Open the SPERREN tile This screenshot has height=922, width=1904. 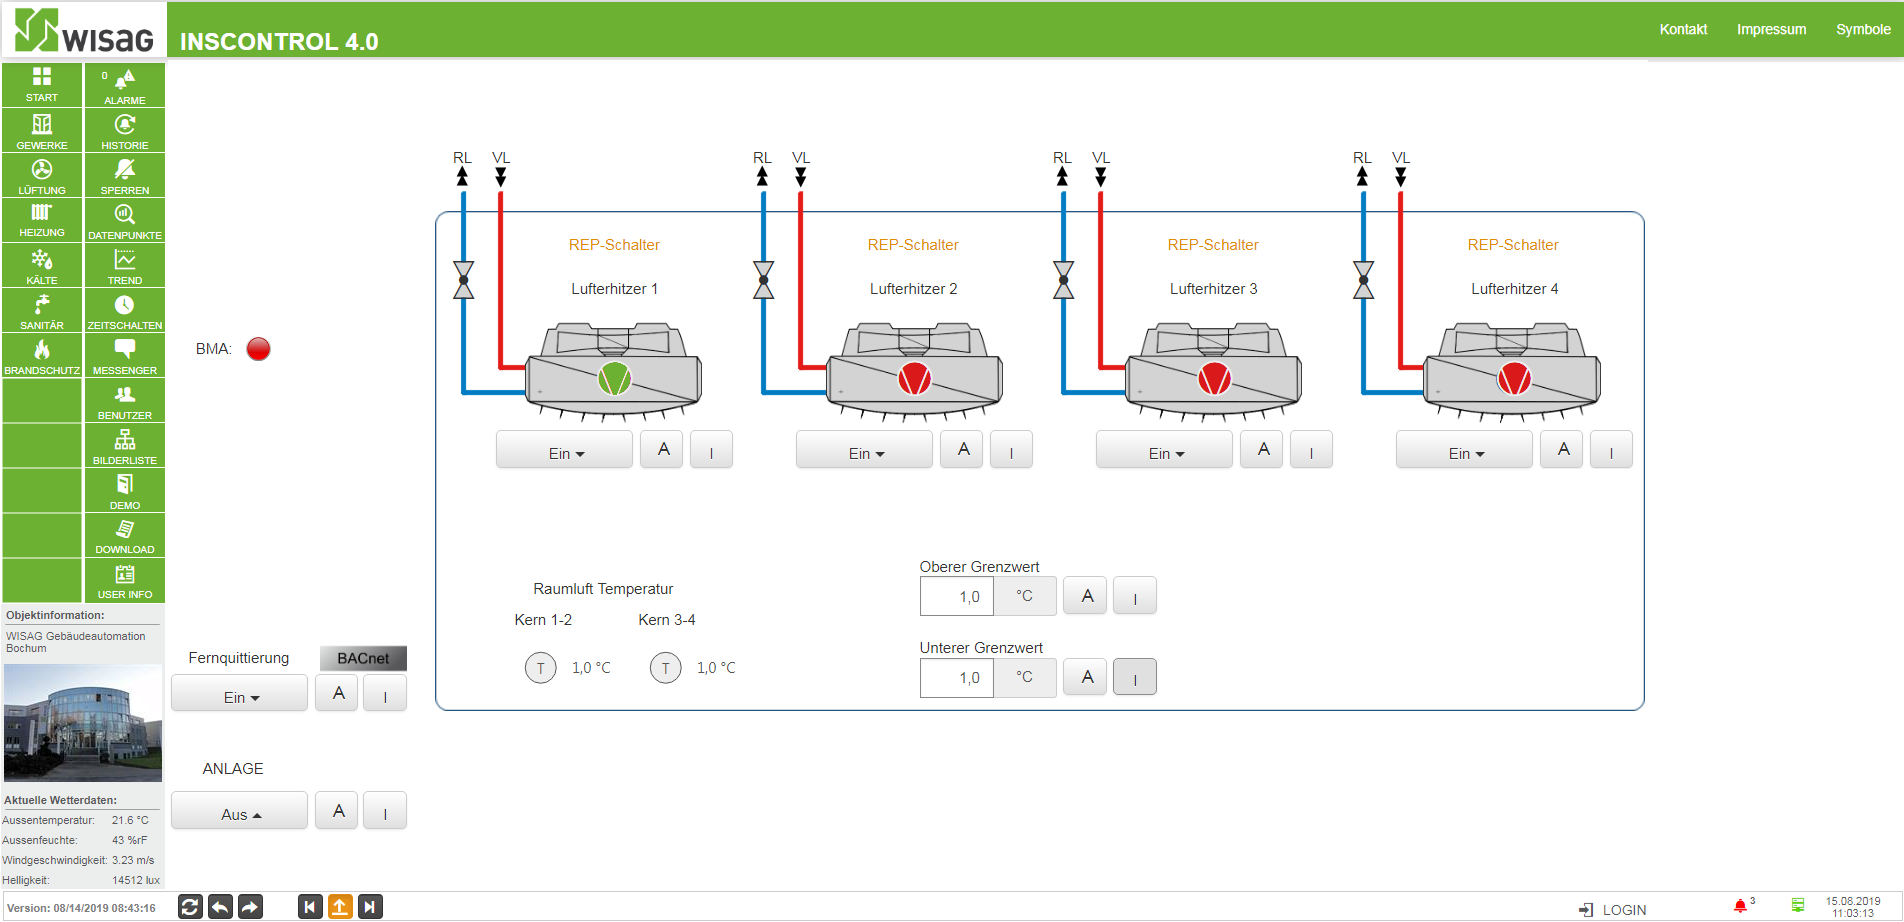coord(125,175)
